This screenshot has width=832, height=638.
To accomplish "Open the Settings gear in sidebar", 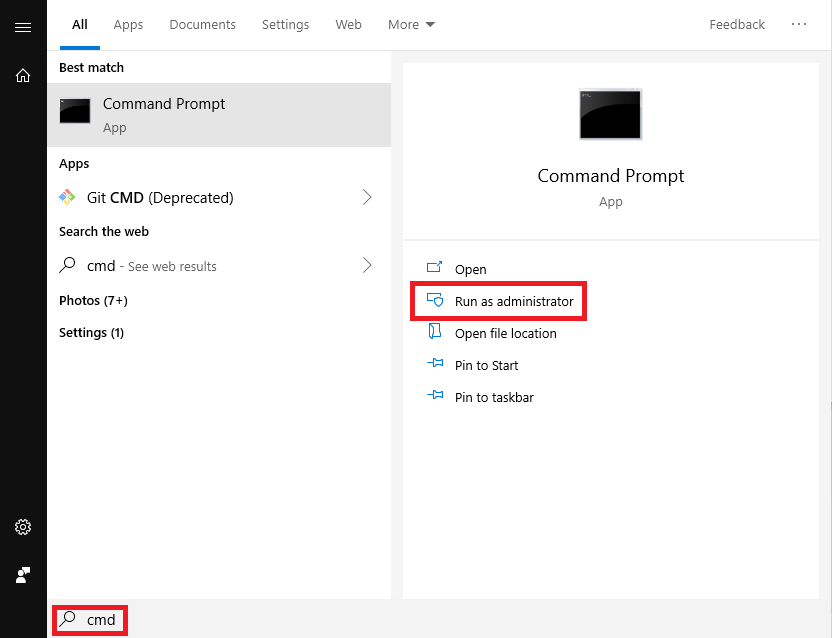I will 23,527.
